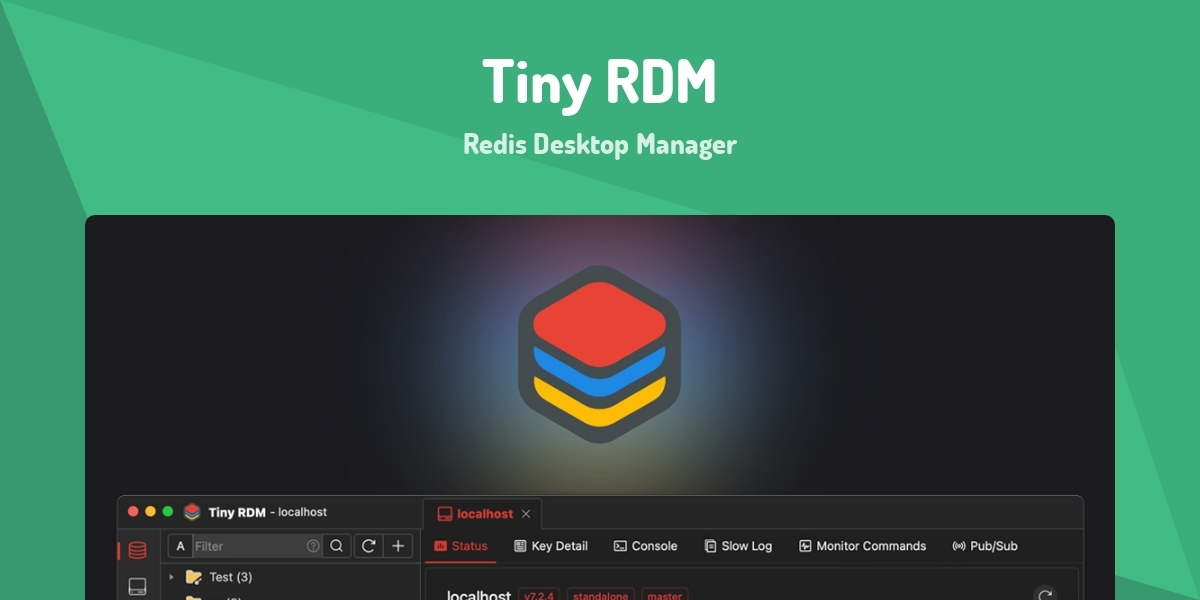The width and height of the screenshot is (1200, 600).
Task: Open the database browser sidebar icon
Action: pyautogui.click(x=138, y=550)
